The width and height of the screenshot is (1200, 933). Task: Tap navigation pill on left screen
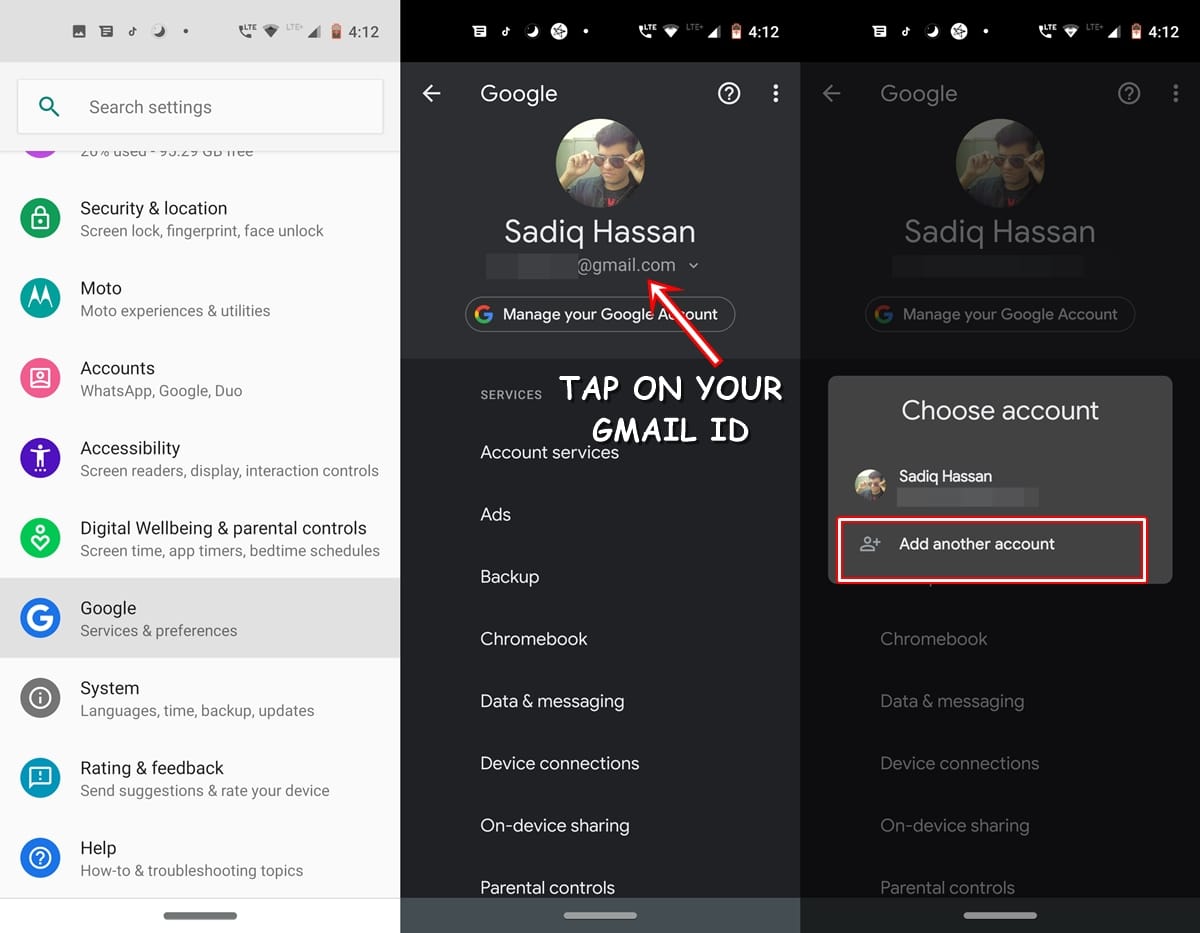[x=200, y=915]
